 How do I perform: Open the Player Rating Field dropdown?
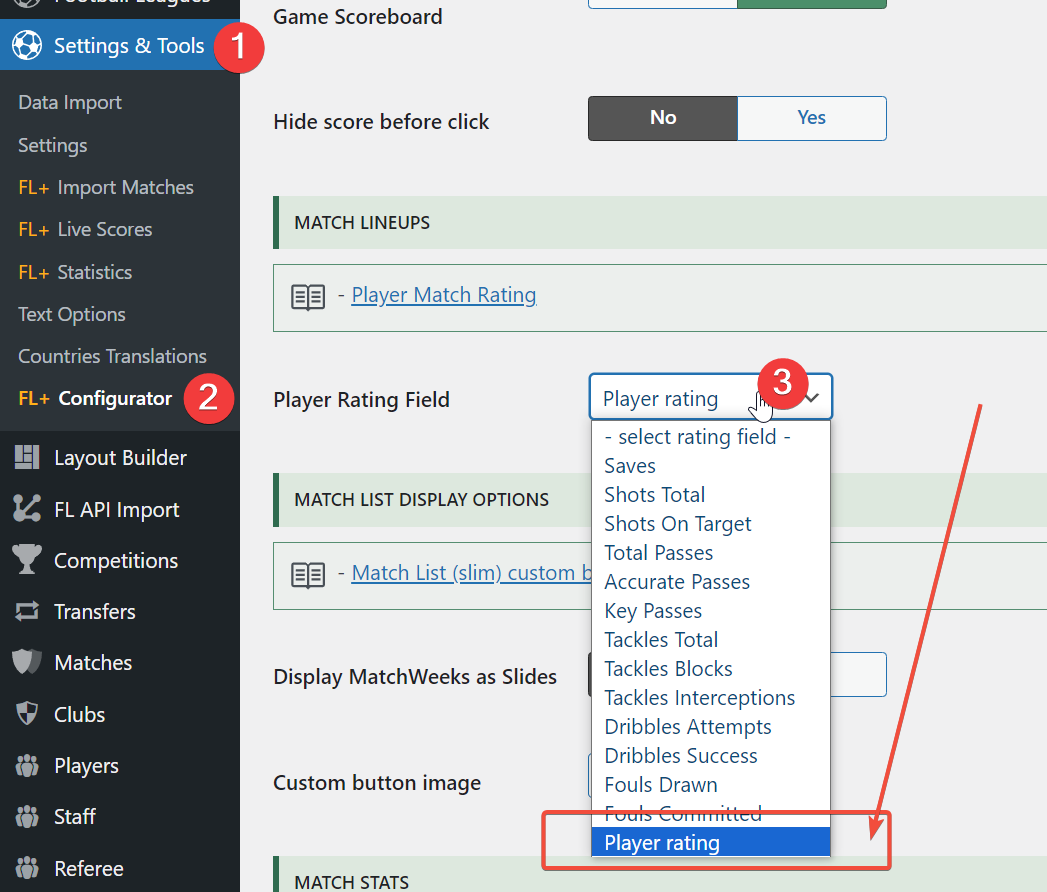[x=710, y=398]
